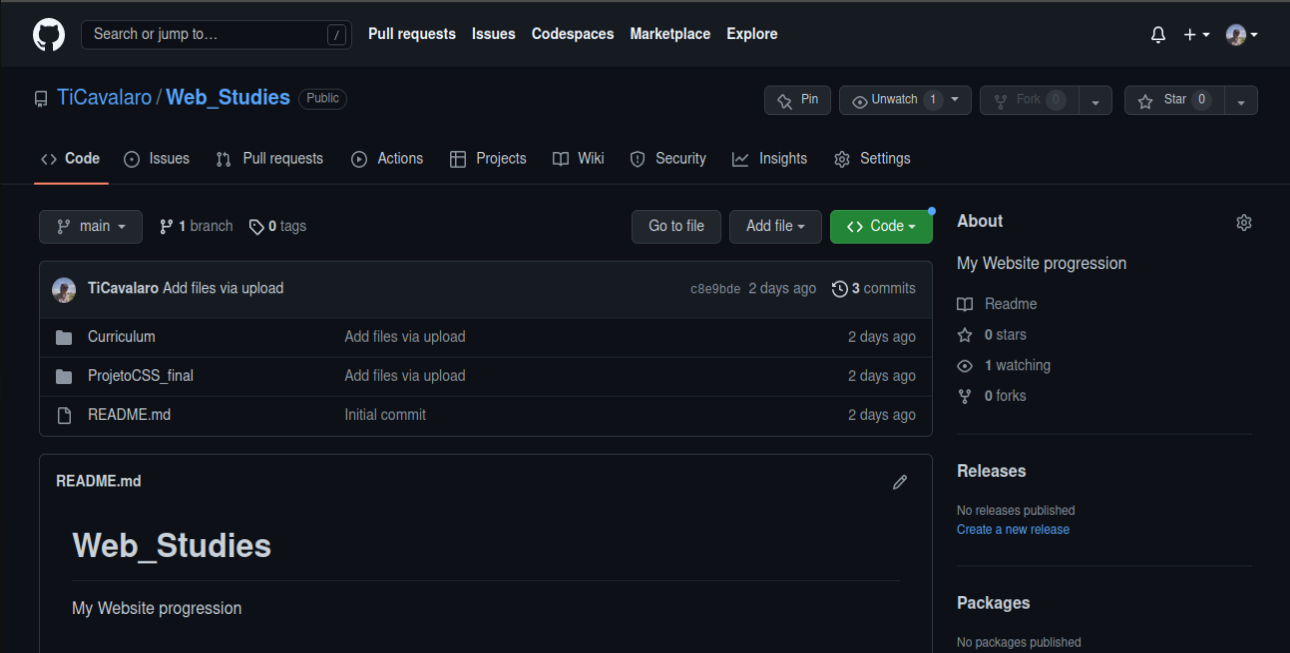Click Create a new release
1290x653 pixels.
(x=1013, y=530)
